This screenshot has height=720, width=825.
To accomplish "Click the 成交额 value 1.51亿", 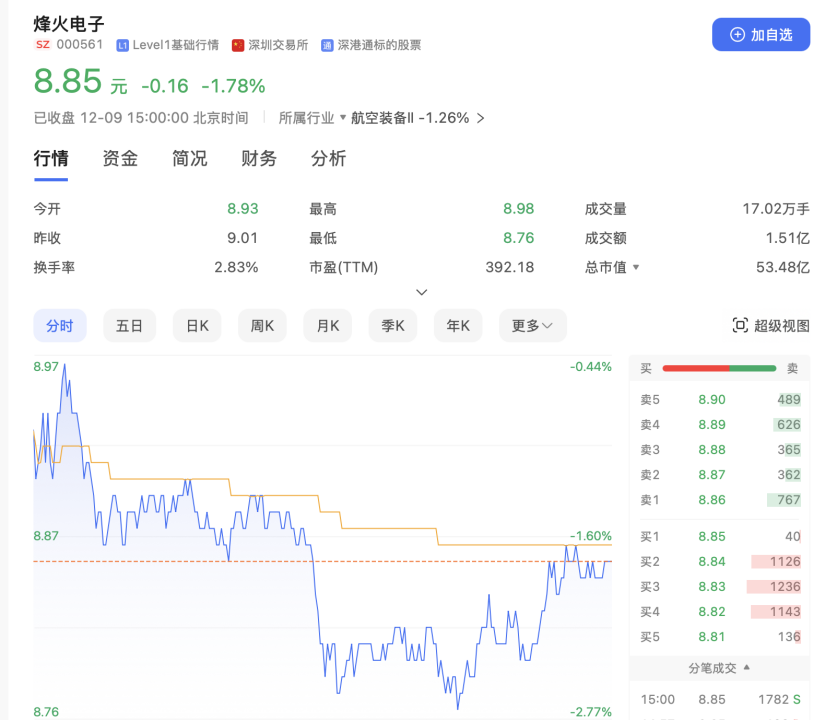I will pyautogui.click(x=788, y=238).
